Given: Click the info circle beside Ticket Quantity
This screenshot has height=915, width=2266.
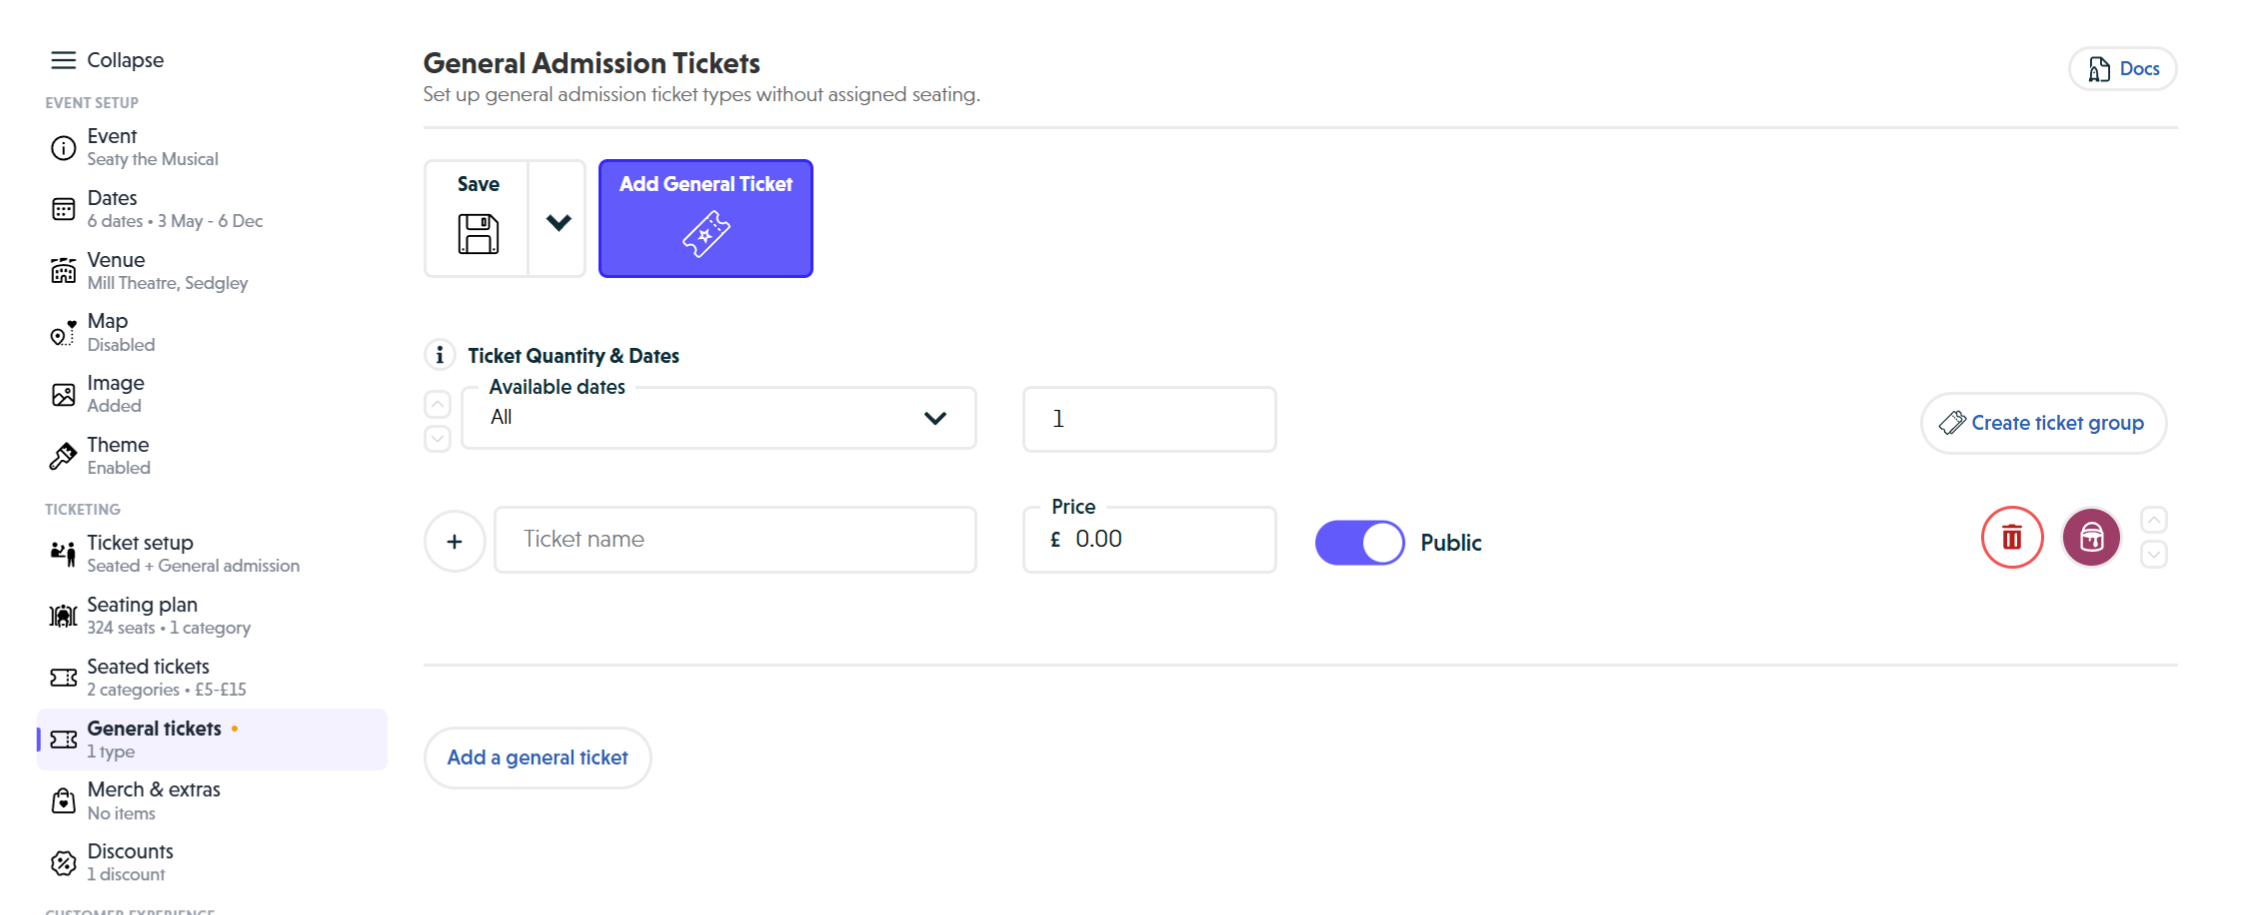Looking at the screenshot, I should click(x=440, y=354).
